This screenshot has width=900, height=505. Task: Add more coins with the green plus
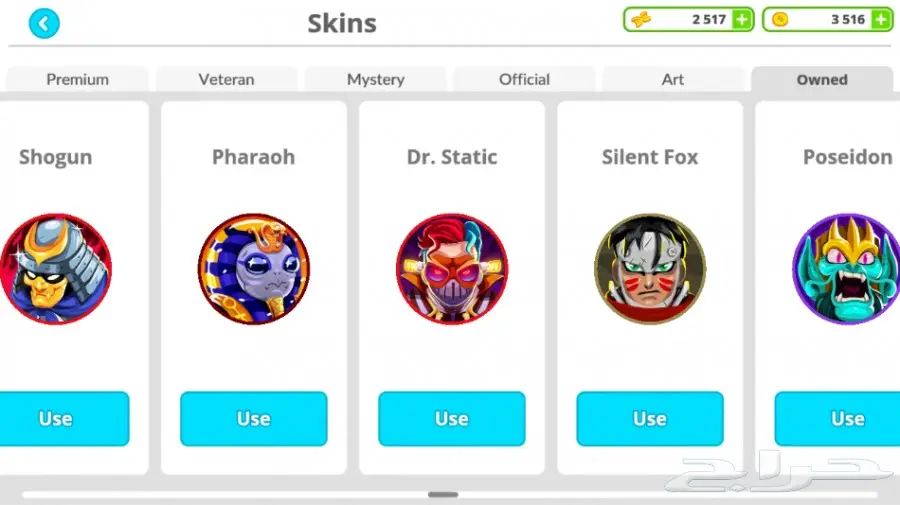(x=881, y=20)
